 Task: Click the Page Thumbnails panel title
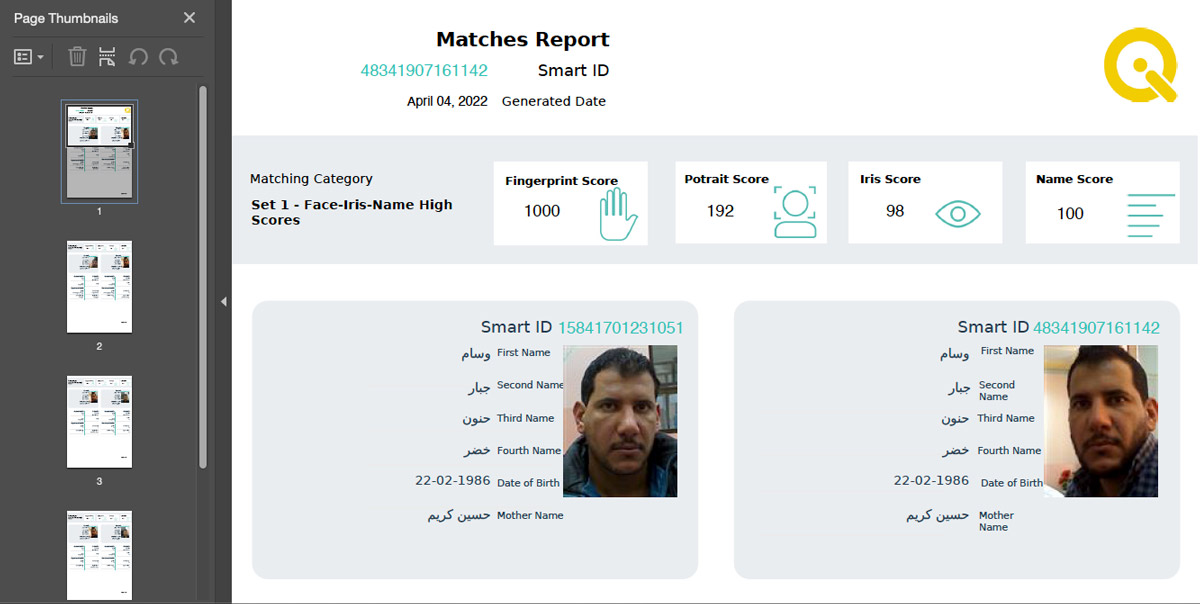tap(66, 18)
